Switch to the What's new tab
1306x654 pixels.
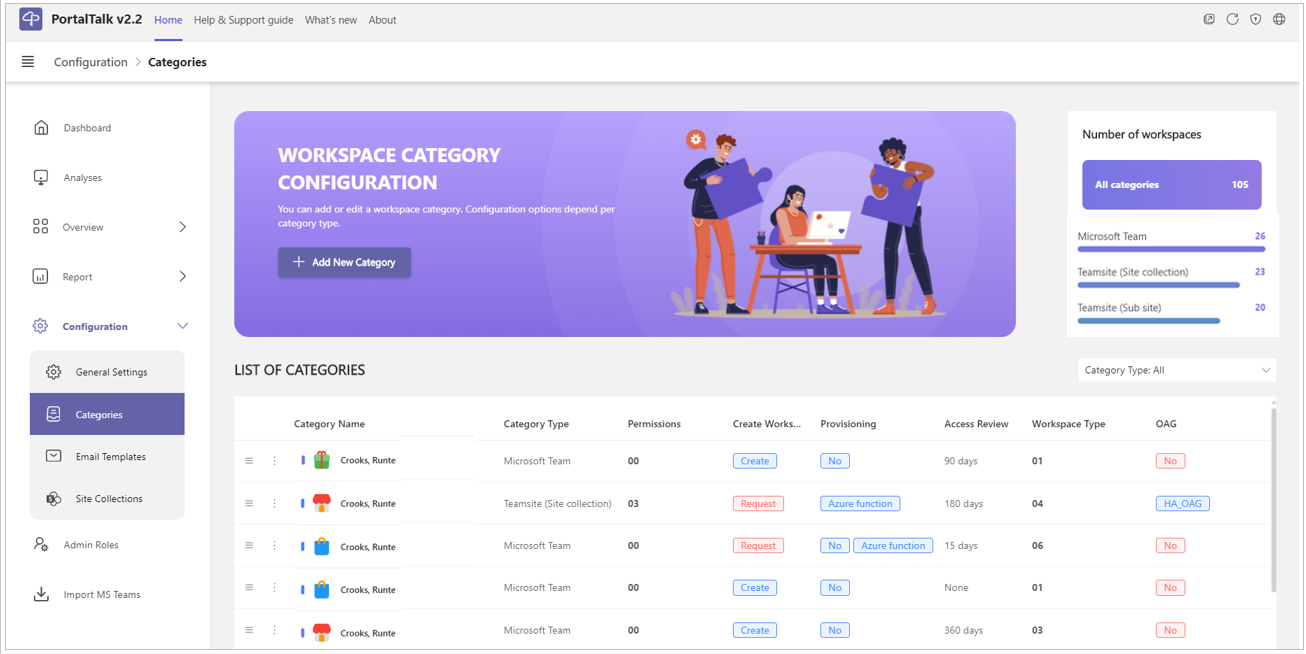click(x=330, y=20)
